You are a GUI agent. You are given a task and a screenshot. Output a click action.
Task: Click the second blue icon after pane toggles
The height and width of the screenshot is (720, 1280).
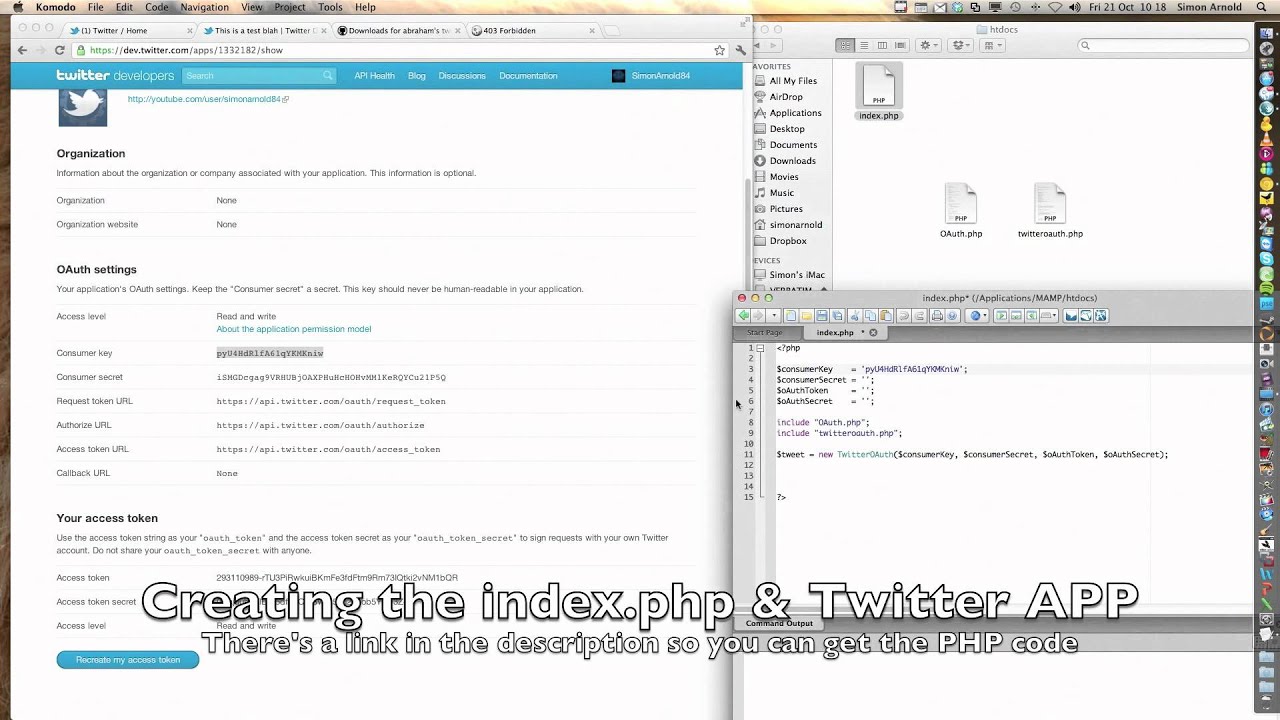pyautogui.click(x=1085, y=316)
